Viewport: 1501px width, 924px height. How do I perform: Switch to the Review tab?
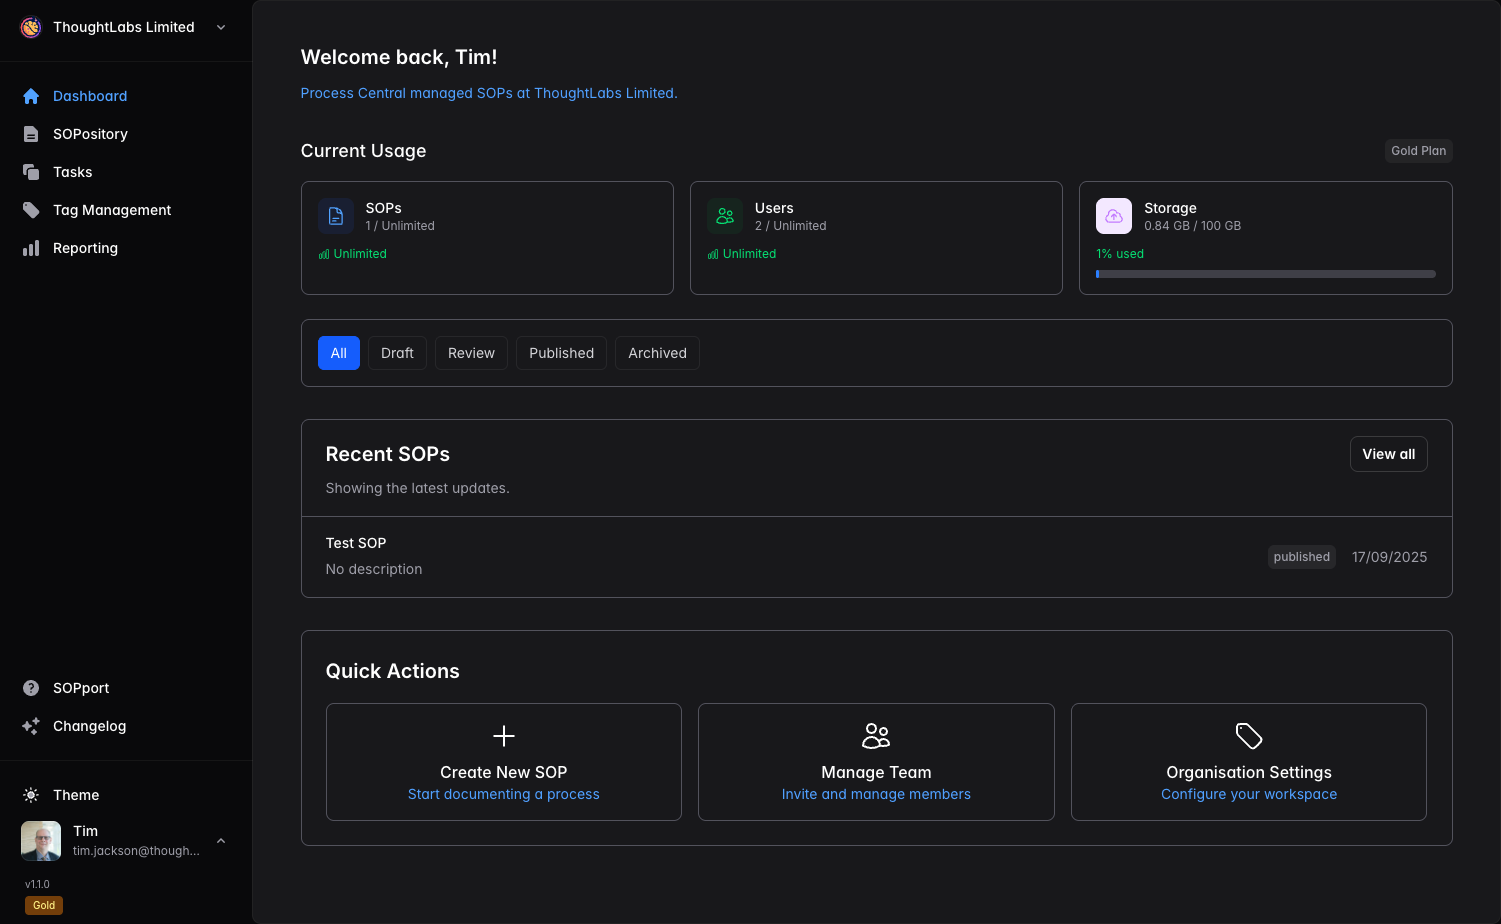[471, 352]
